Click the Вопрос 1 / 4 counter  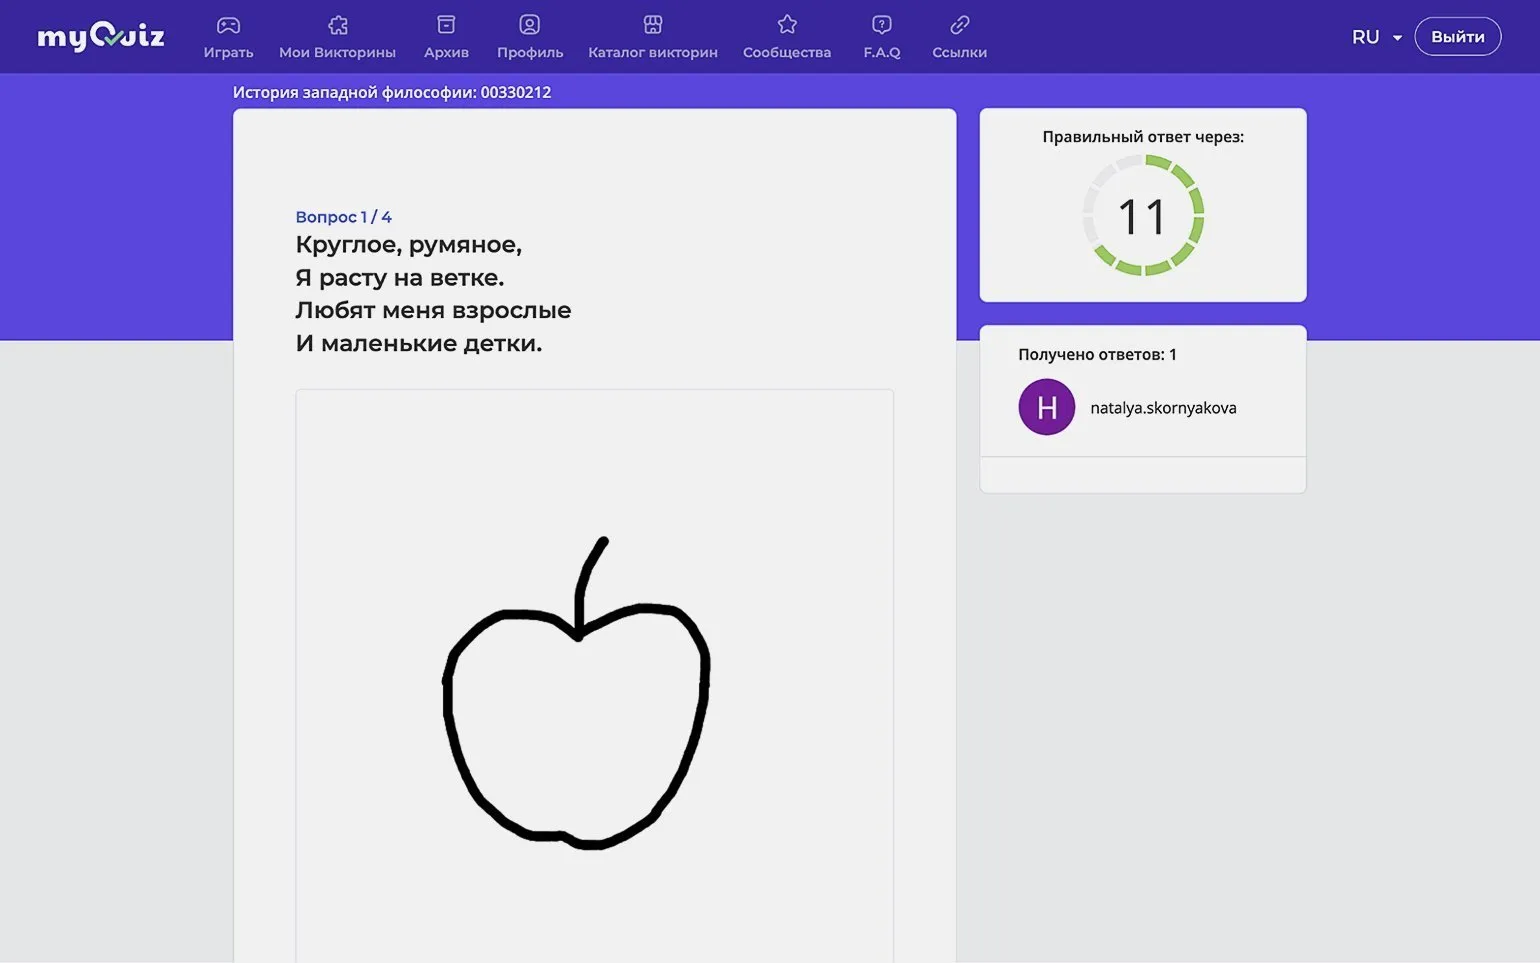coord(343,217)
